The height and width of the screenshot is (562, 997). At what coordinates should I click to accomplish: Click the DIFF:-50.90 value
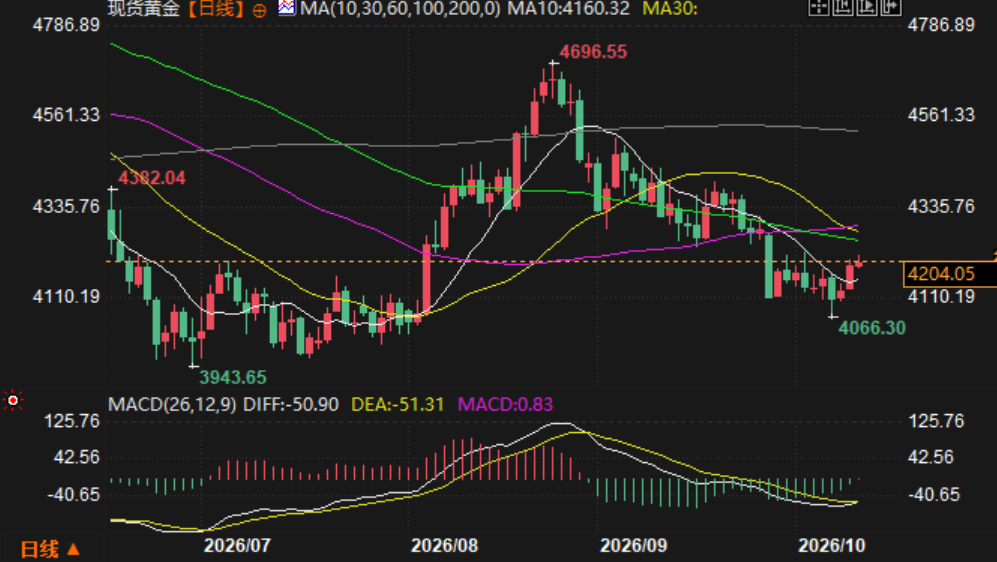click(x=291, y=404)
